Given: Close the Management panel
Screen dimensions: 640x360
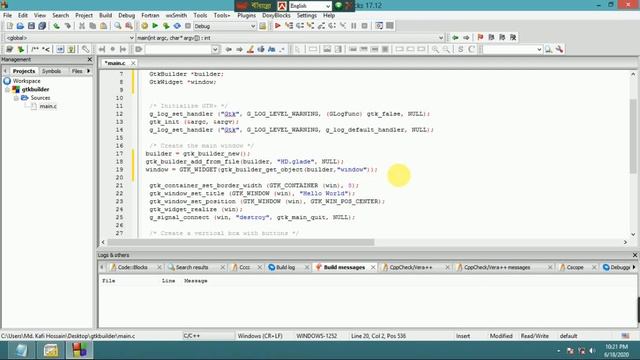Looking at the screenshot, I should [x=90, y=60].
